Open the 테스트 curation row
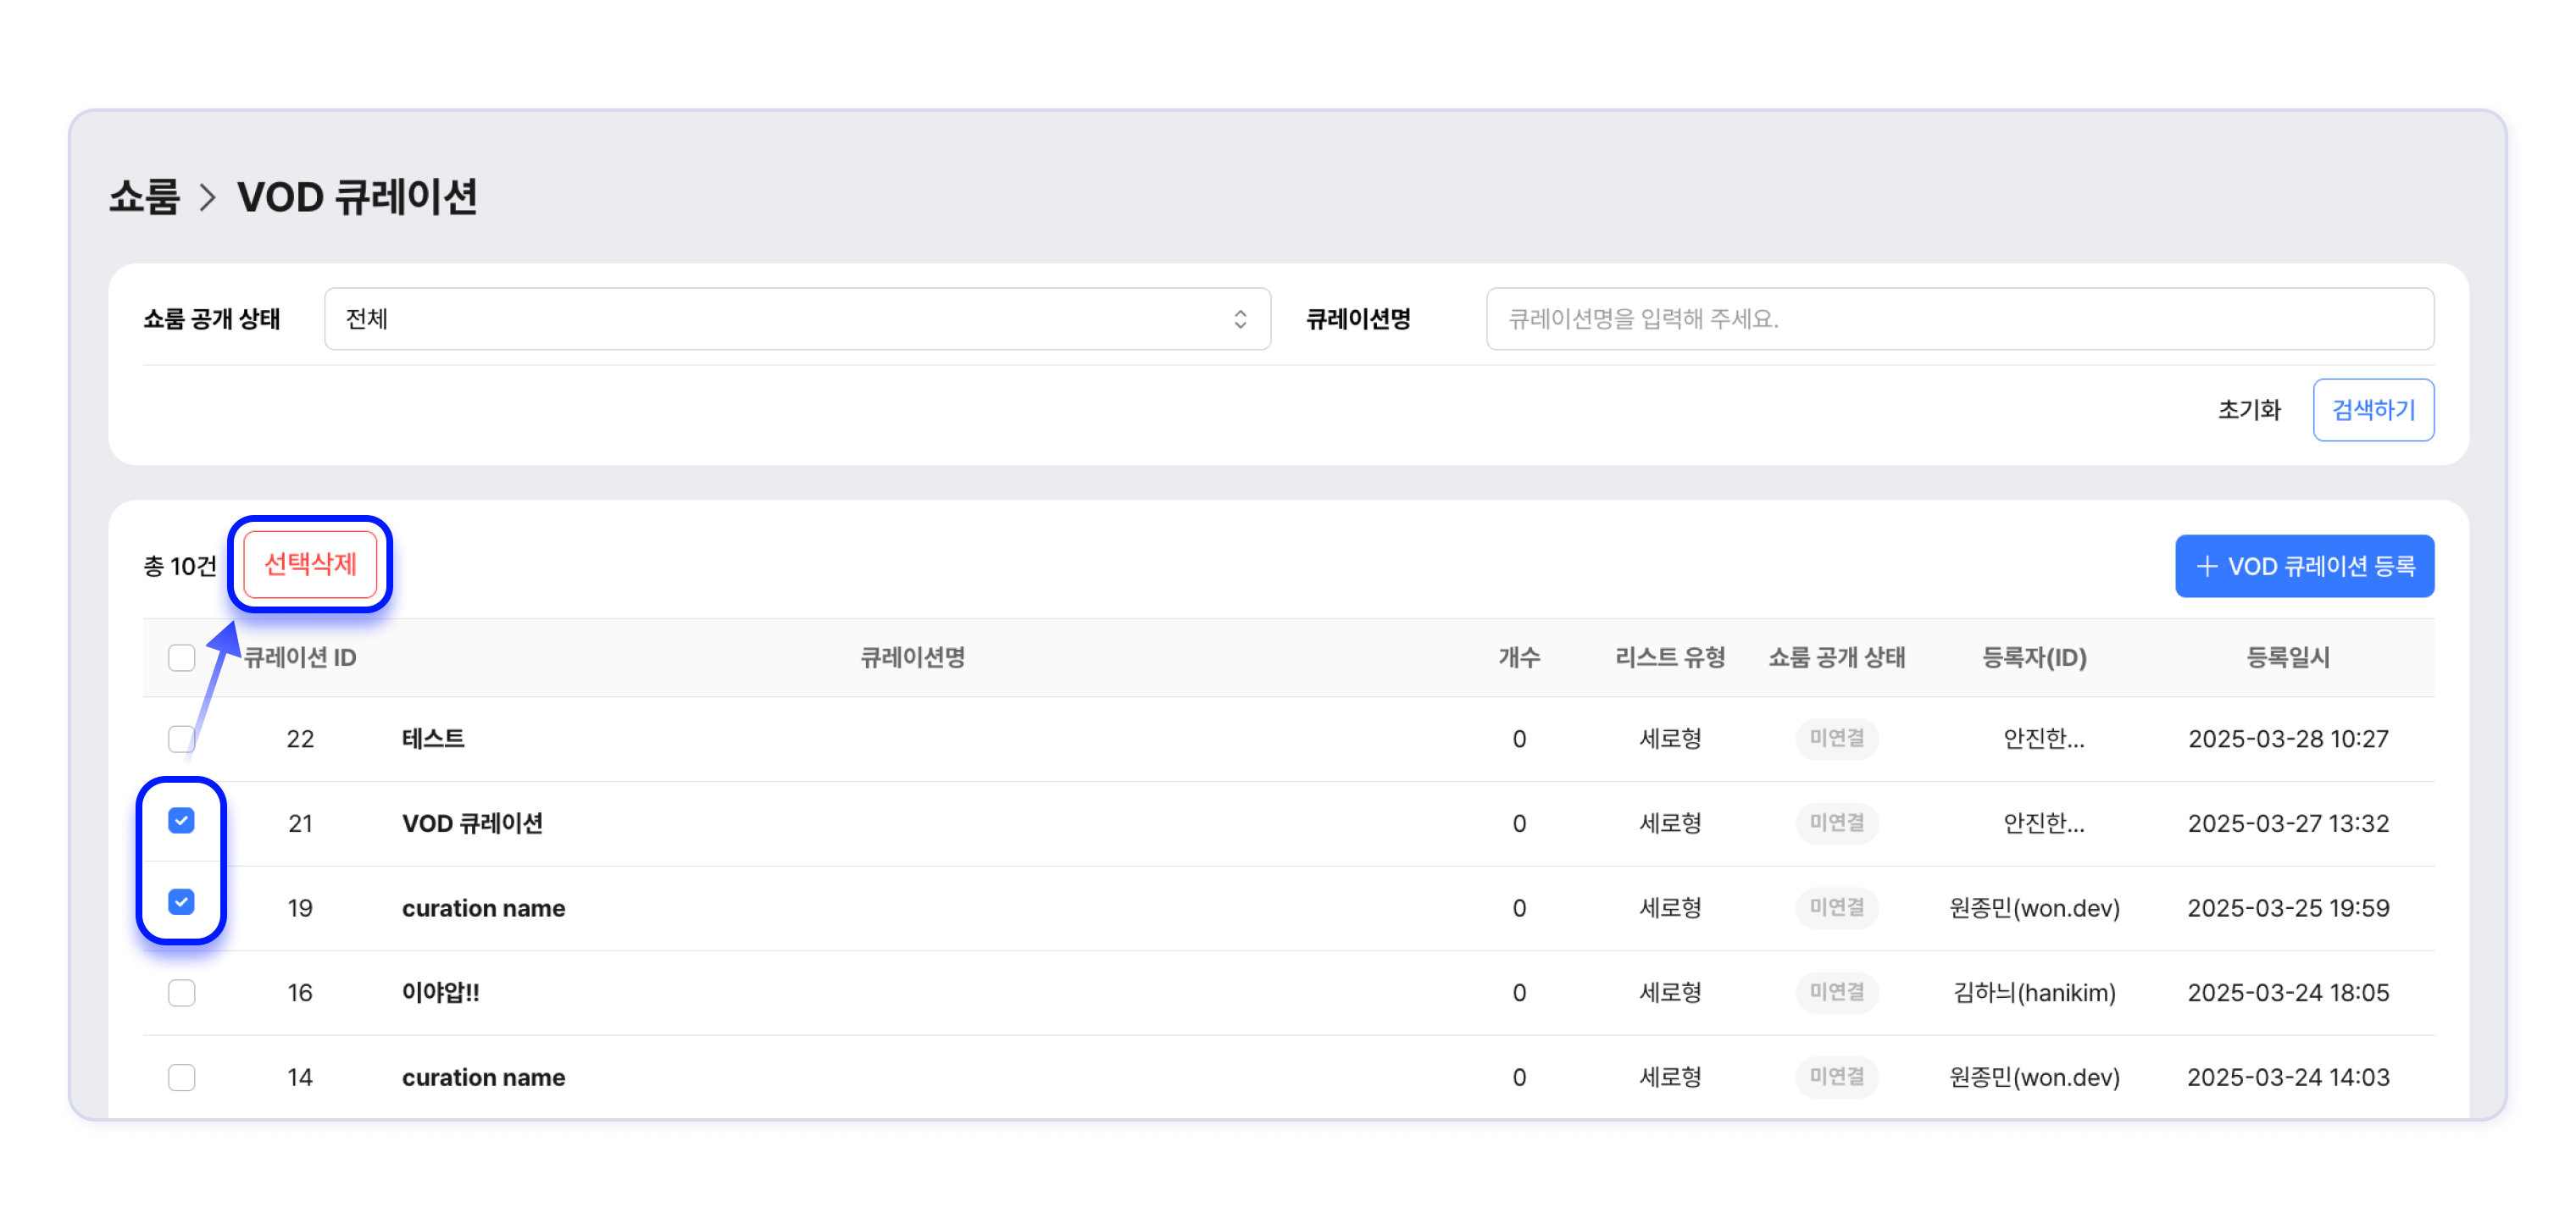The width and height of the screenshot is (2576, 1230). (433, 739)
